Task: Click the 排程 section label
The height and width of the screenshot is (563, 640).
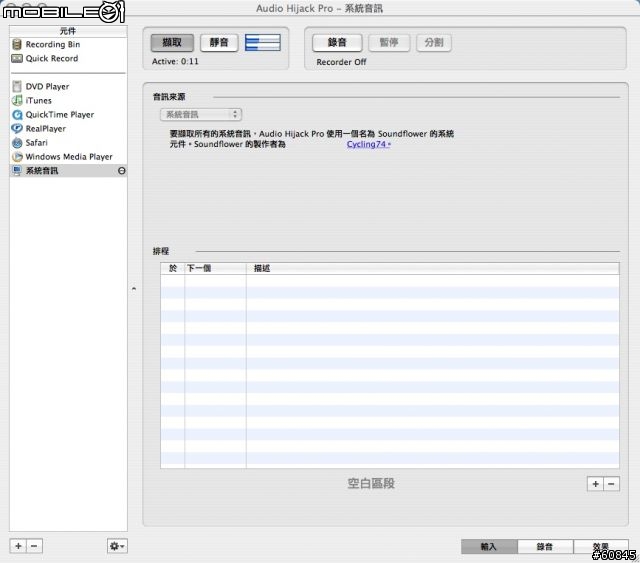Action: point(161,251)
